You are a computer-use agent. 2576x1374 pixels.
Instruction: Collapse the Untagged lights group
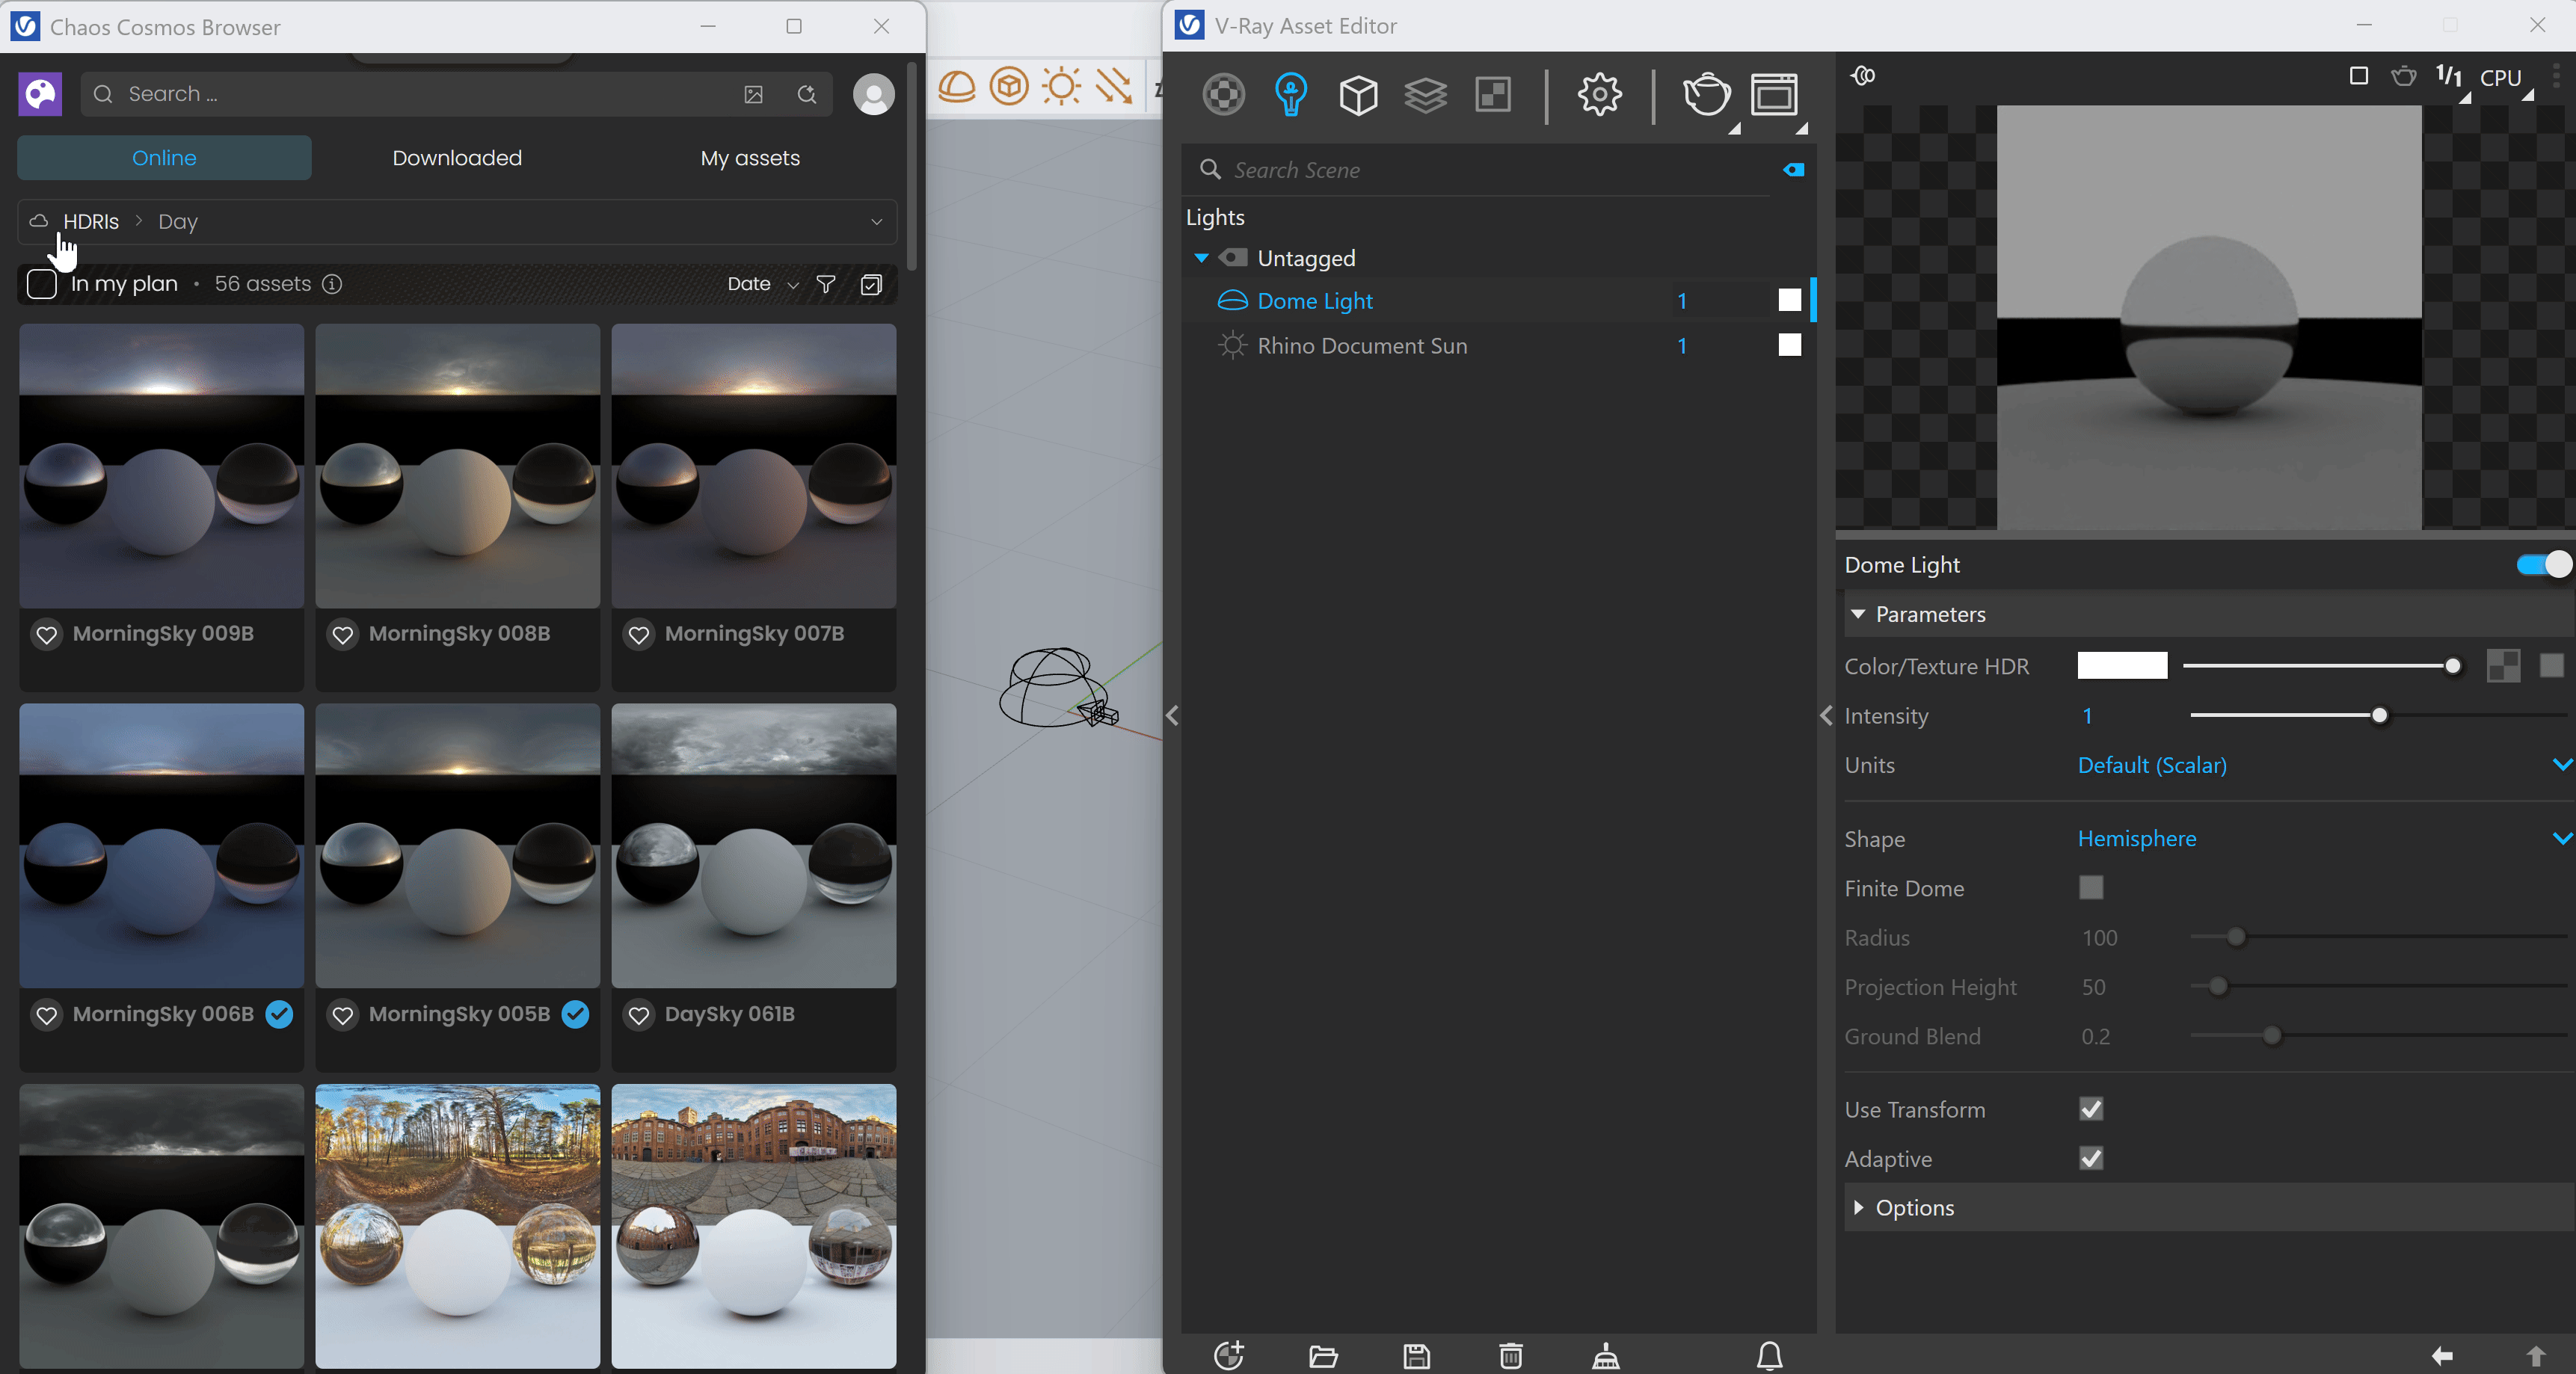click(x=1201, y=258)
